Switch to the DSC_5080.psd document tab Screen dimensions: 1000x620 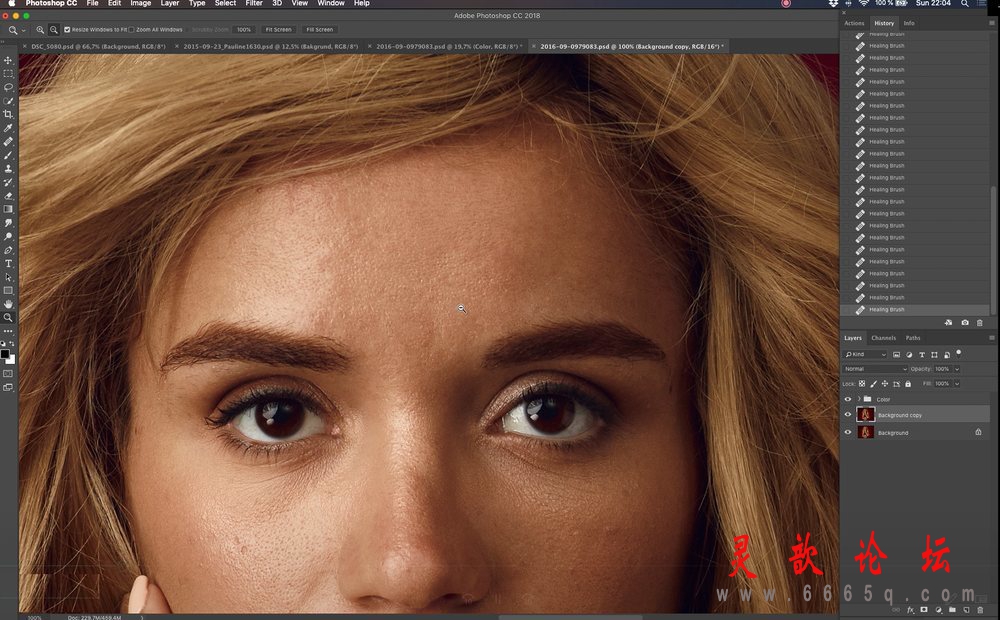coord(98,47)
